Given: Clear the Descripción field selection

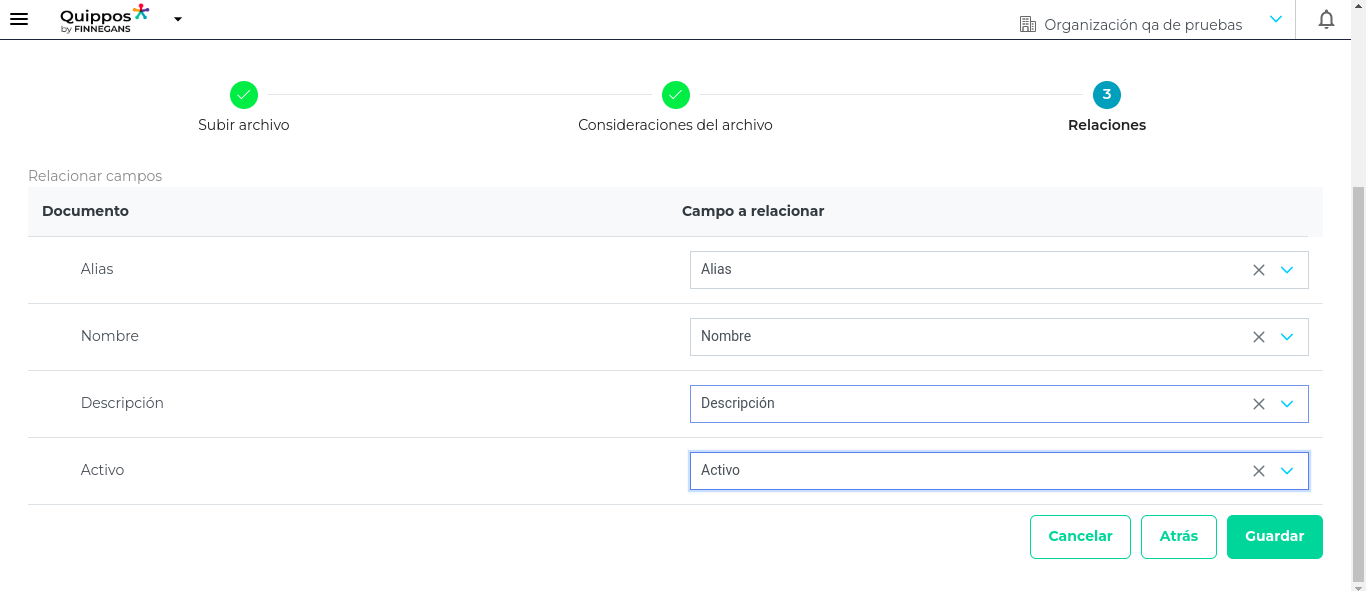Looking at the screenshot, I should 1259,404.
